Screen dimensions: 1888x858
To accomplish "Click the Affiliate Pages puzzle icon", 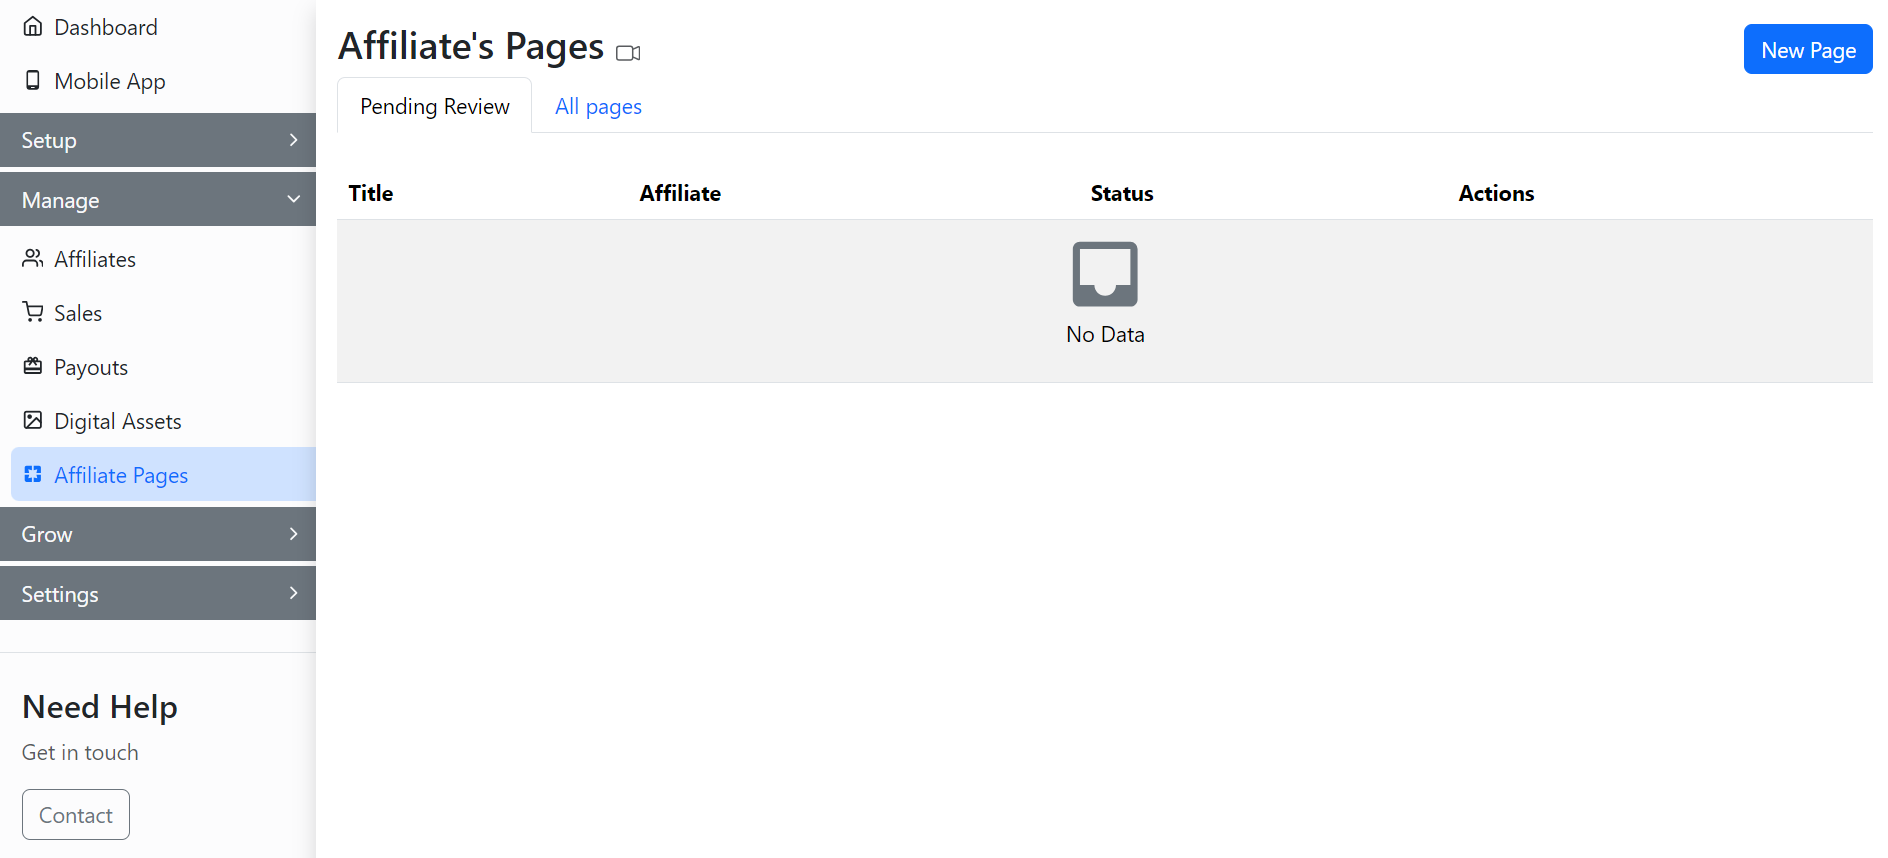I will pyautogui.click(x=33, y=475).
